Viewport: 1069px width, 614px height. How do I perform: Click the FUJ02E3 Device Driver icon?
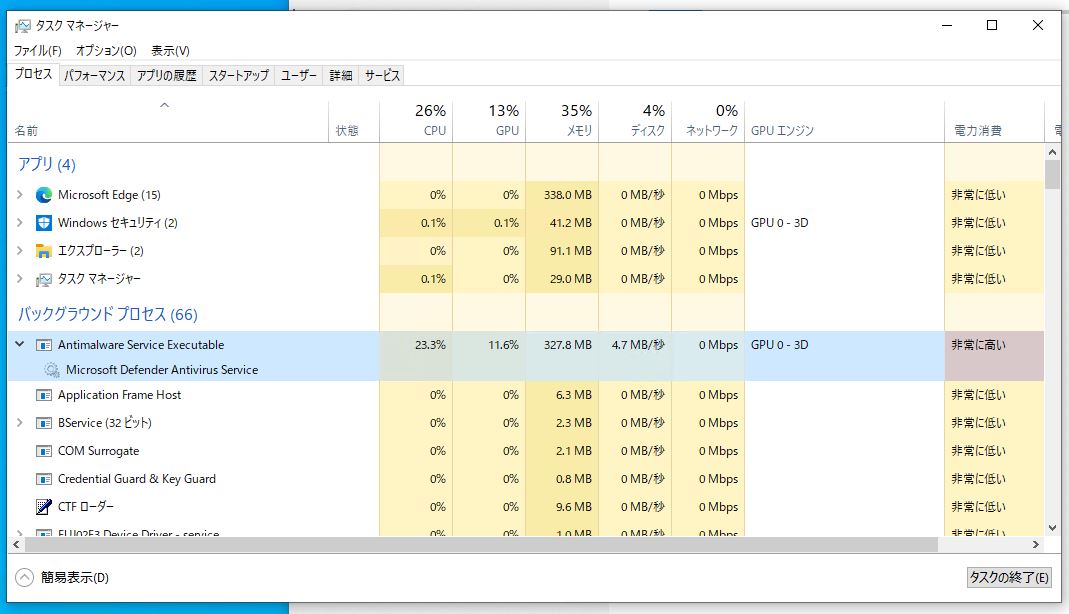(42, 533)
